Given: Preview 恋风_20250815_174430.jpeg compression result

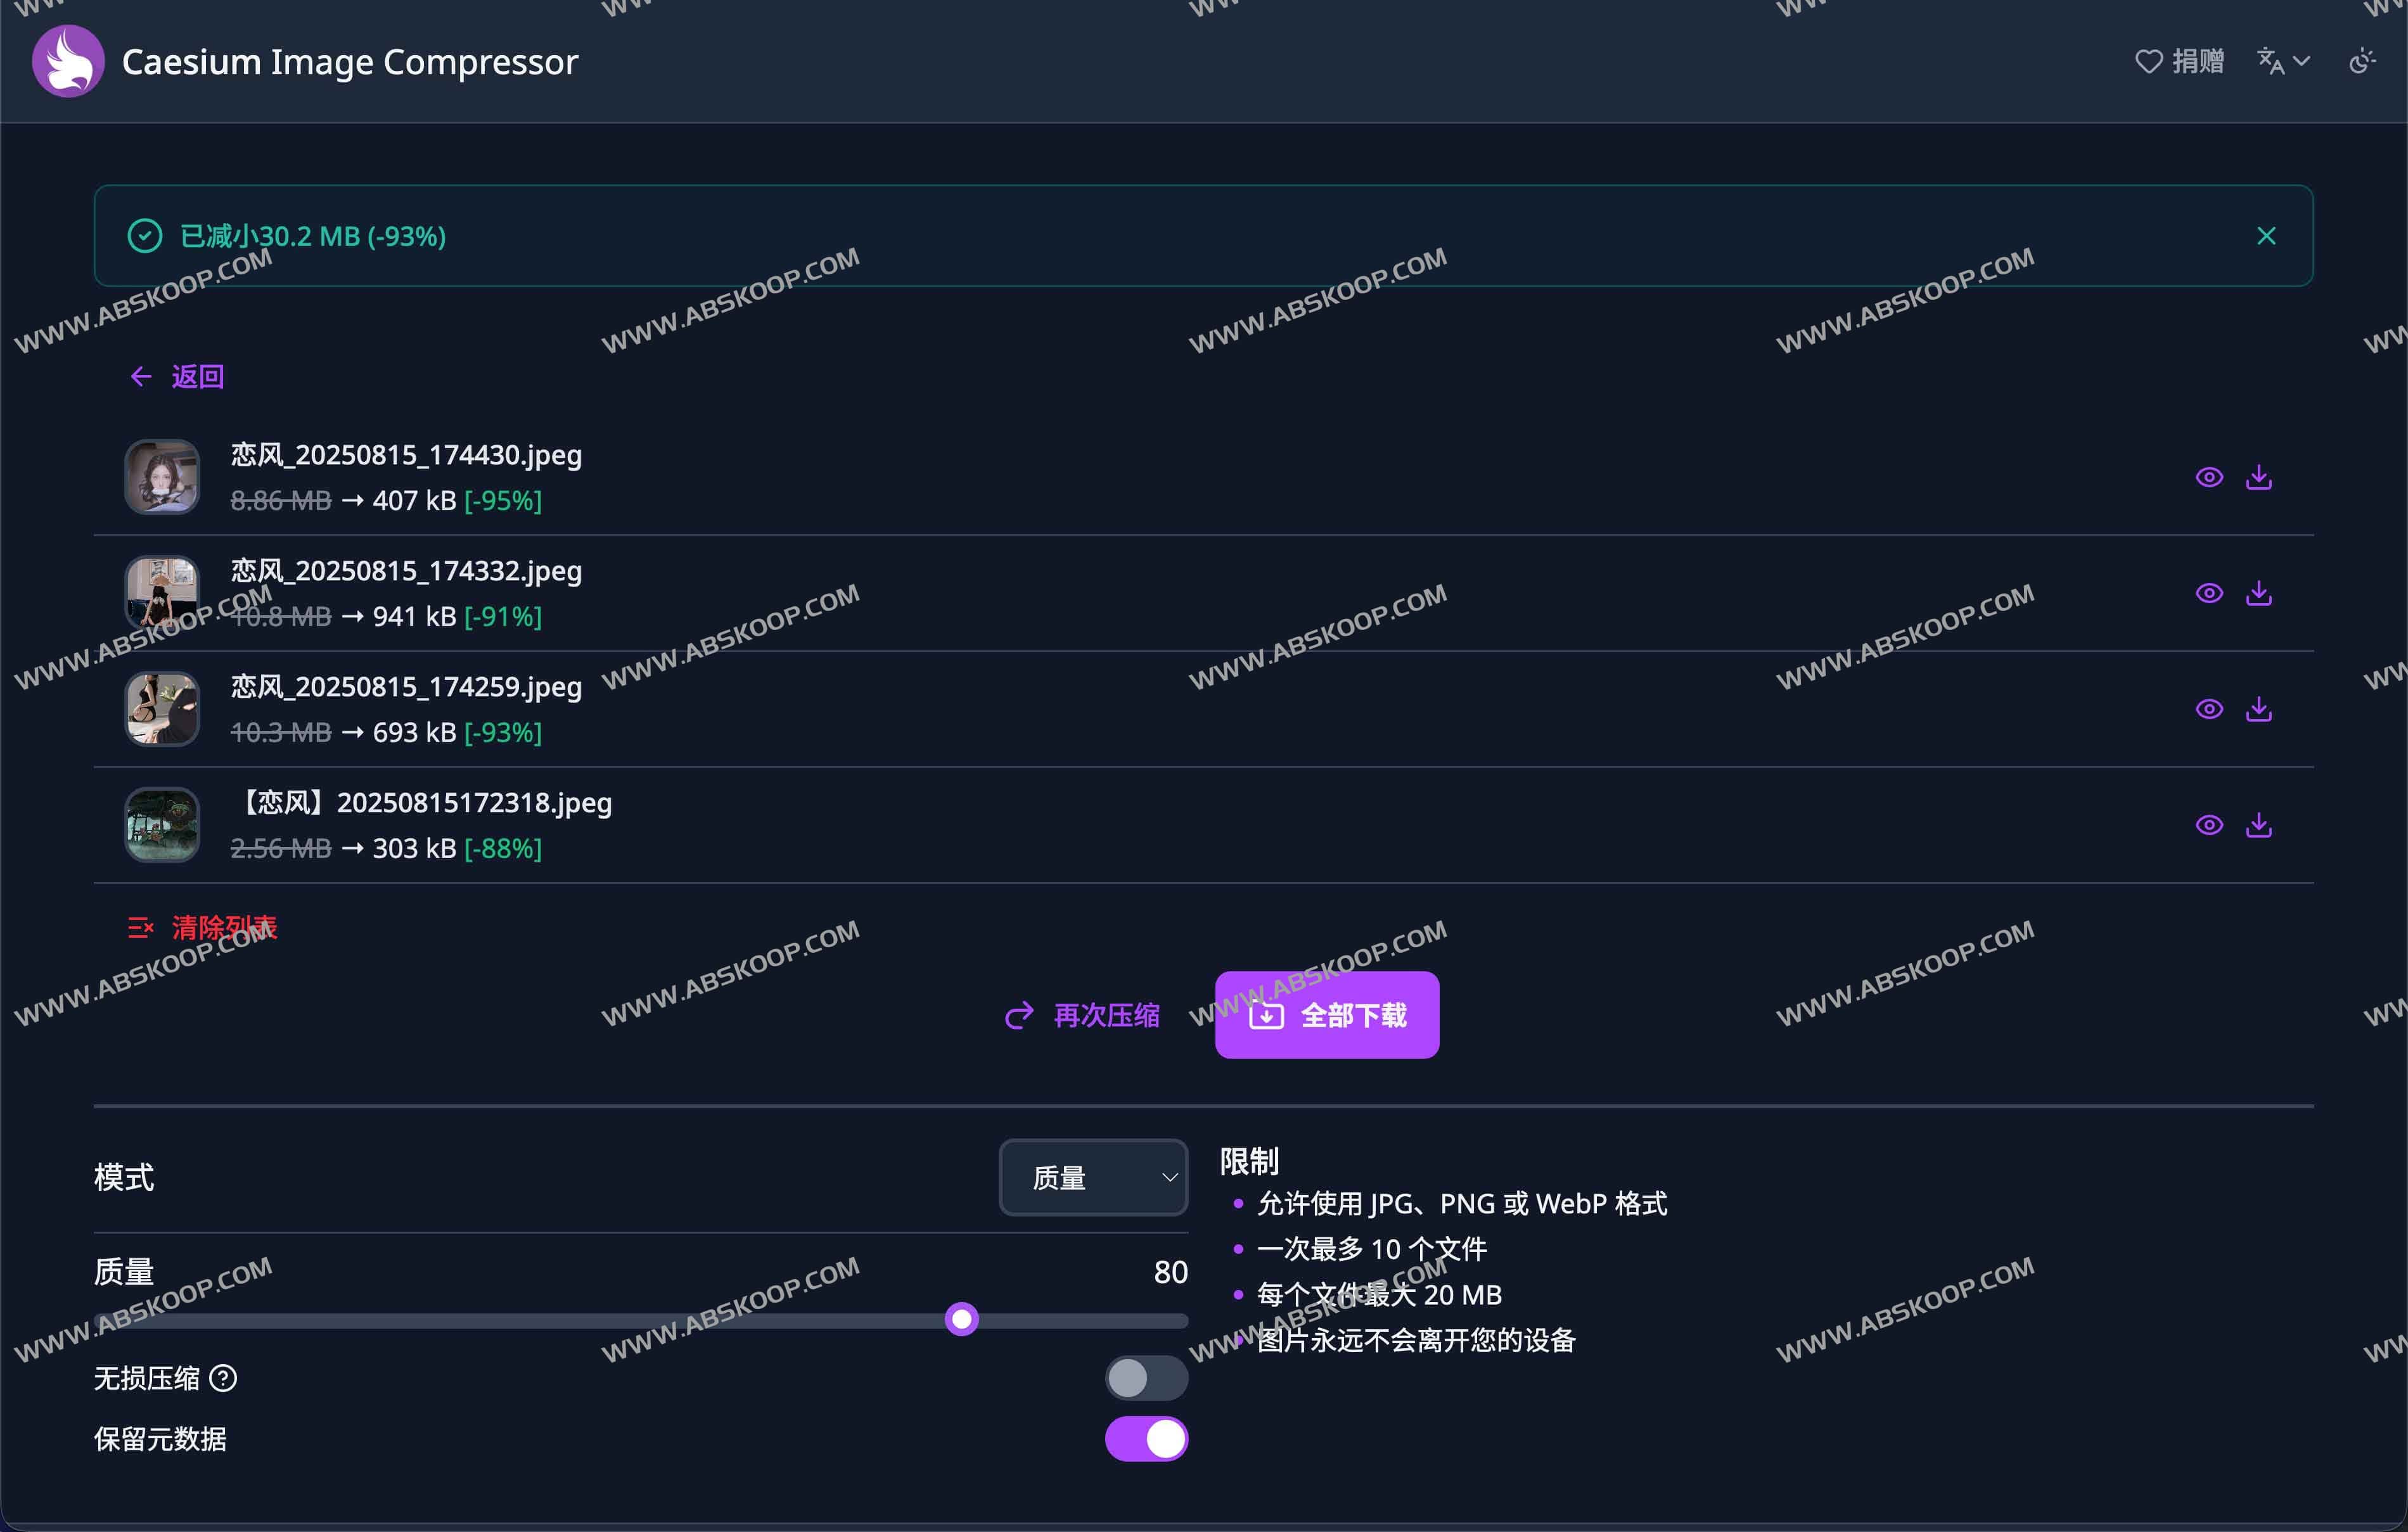Looking at the screenshot, I should point(2210,477).
